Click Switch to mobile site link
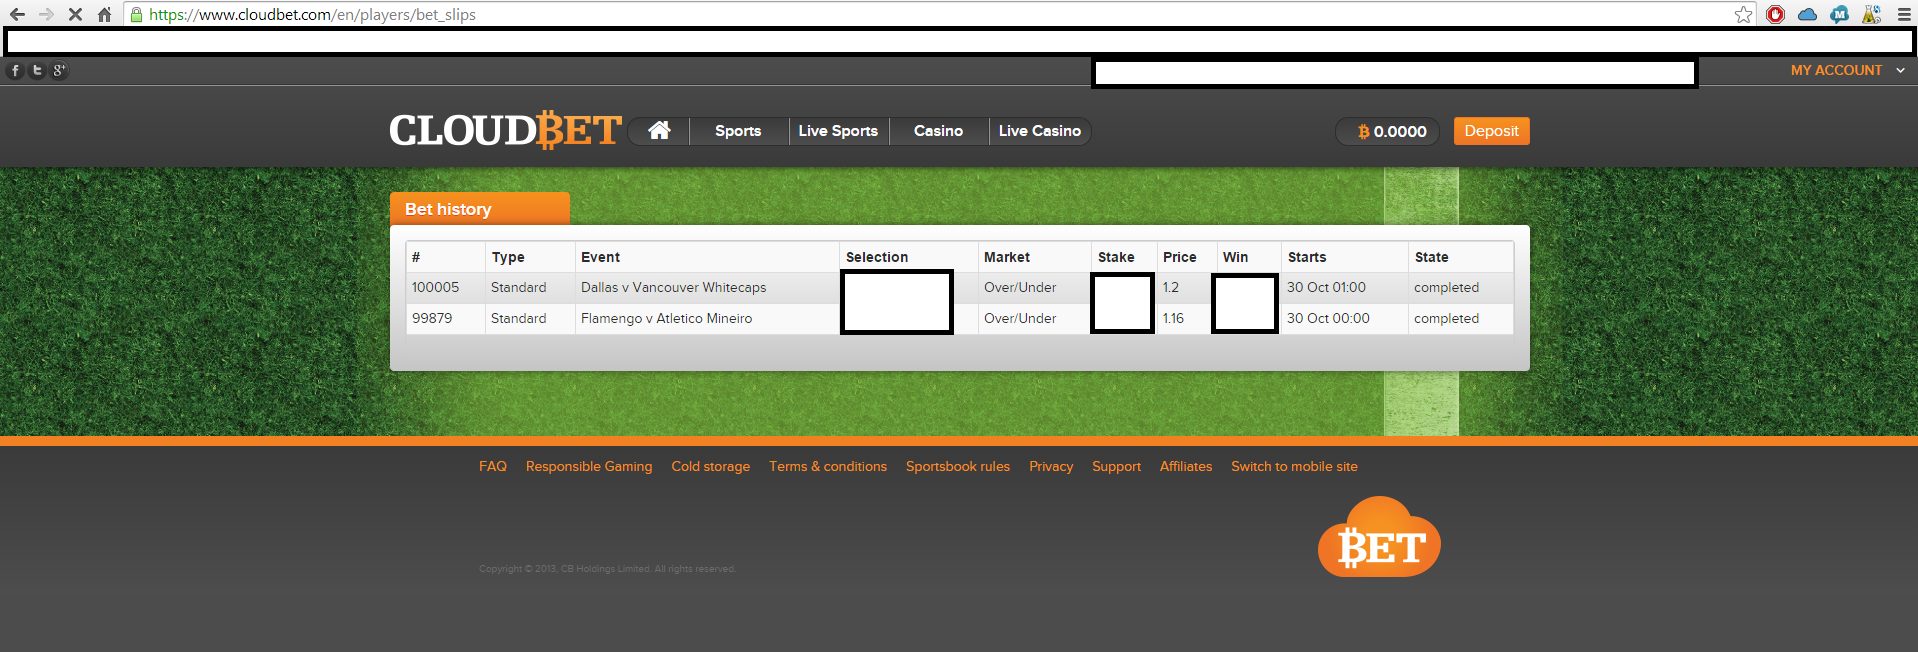1918x652 pixels. pyautogui.click(x=1294, y=466)
